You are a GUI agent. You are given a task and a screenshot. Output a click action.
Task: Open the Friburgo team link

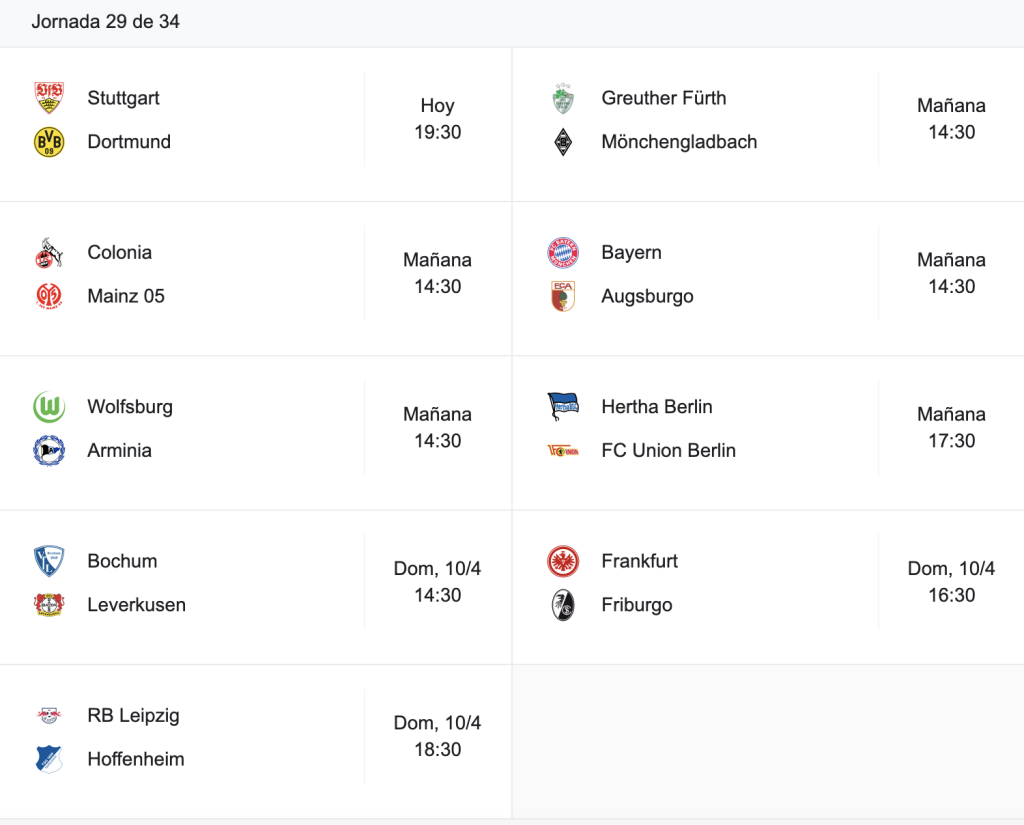point(637,605)
